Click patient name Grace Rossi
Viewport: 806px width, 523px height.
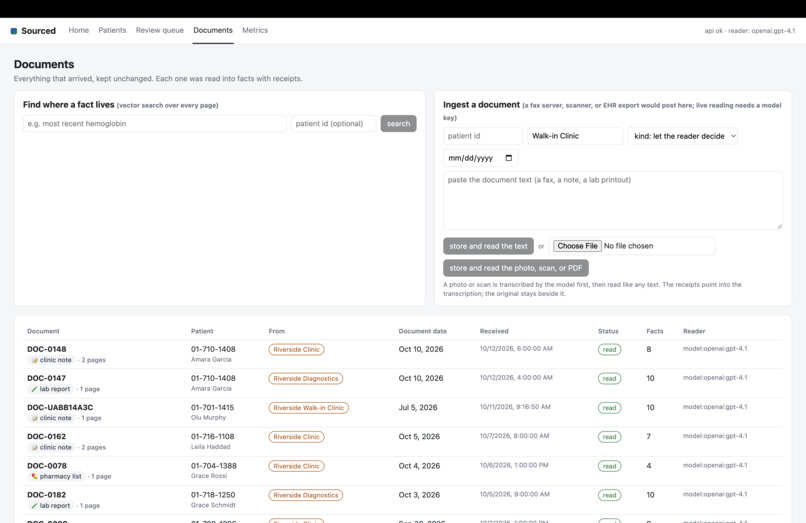click(x=209, y=476)
